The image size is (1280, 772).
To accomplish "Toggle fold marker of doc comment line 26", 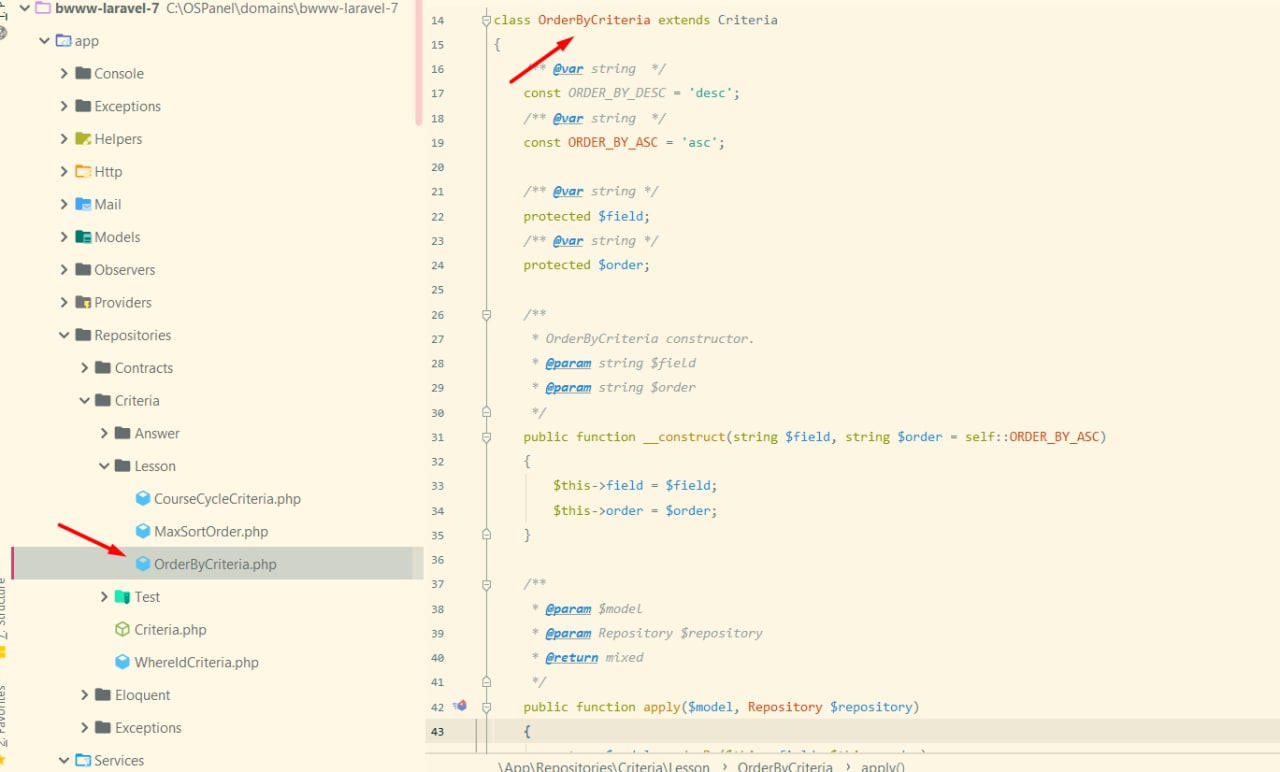I will (486, 315).
